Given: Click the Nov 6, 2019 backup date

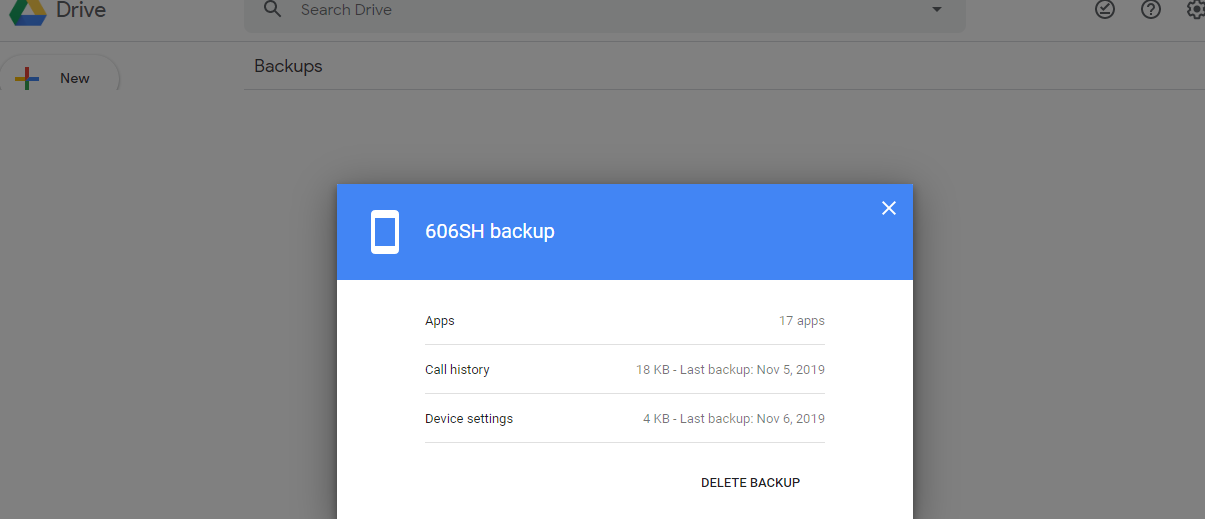Looking at the screenshot, I should [x=789, y=419].
